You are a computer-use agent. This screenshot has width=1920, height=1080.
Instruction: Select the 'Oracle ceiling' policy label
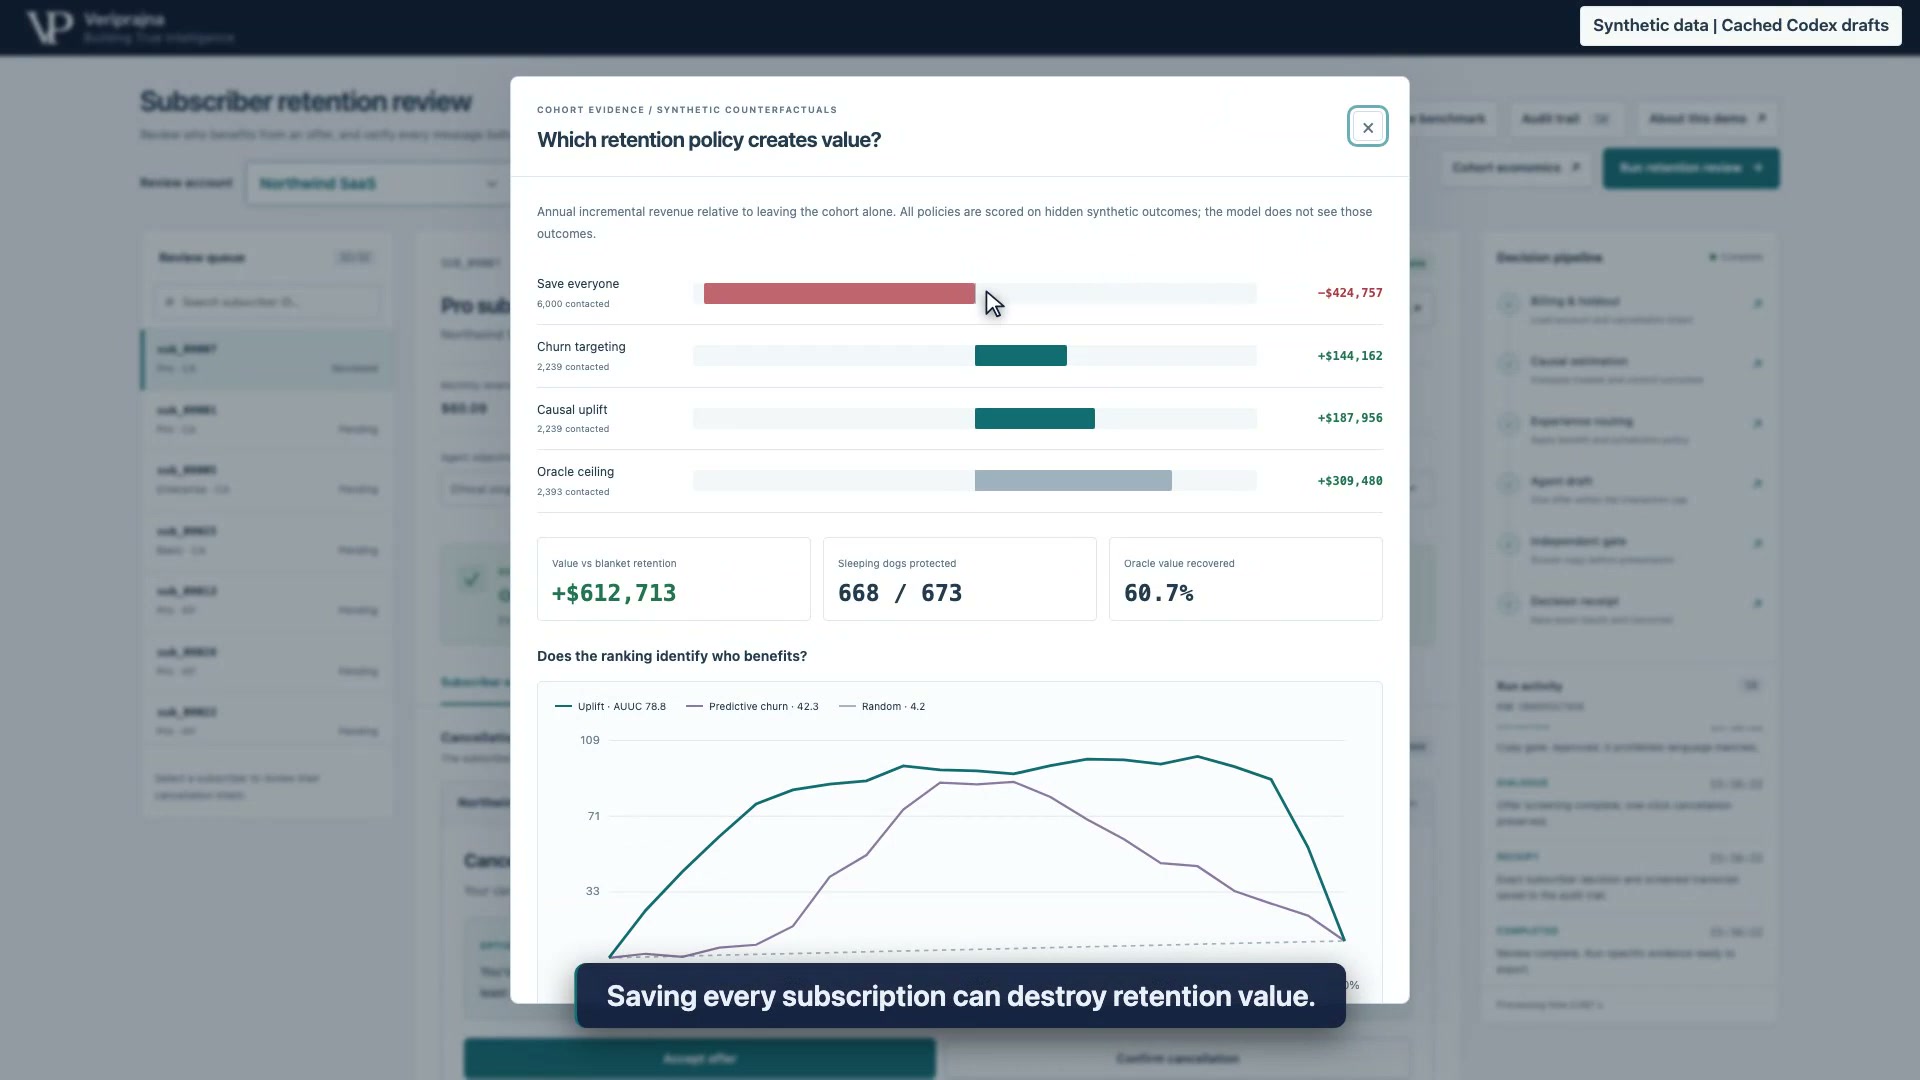(575, 472)
